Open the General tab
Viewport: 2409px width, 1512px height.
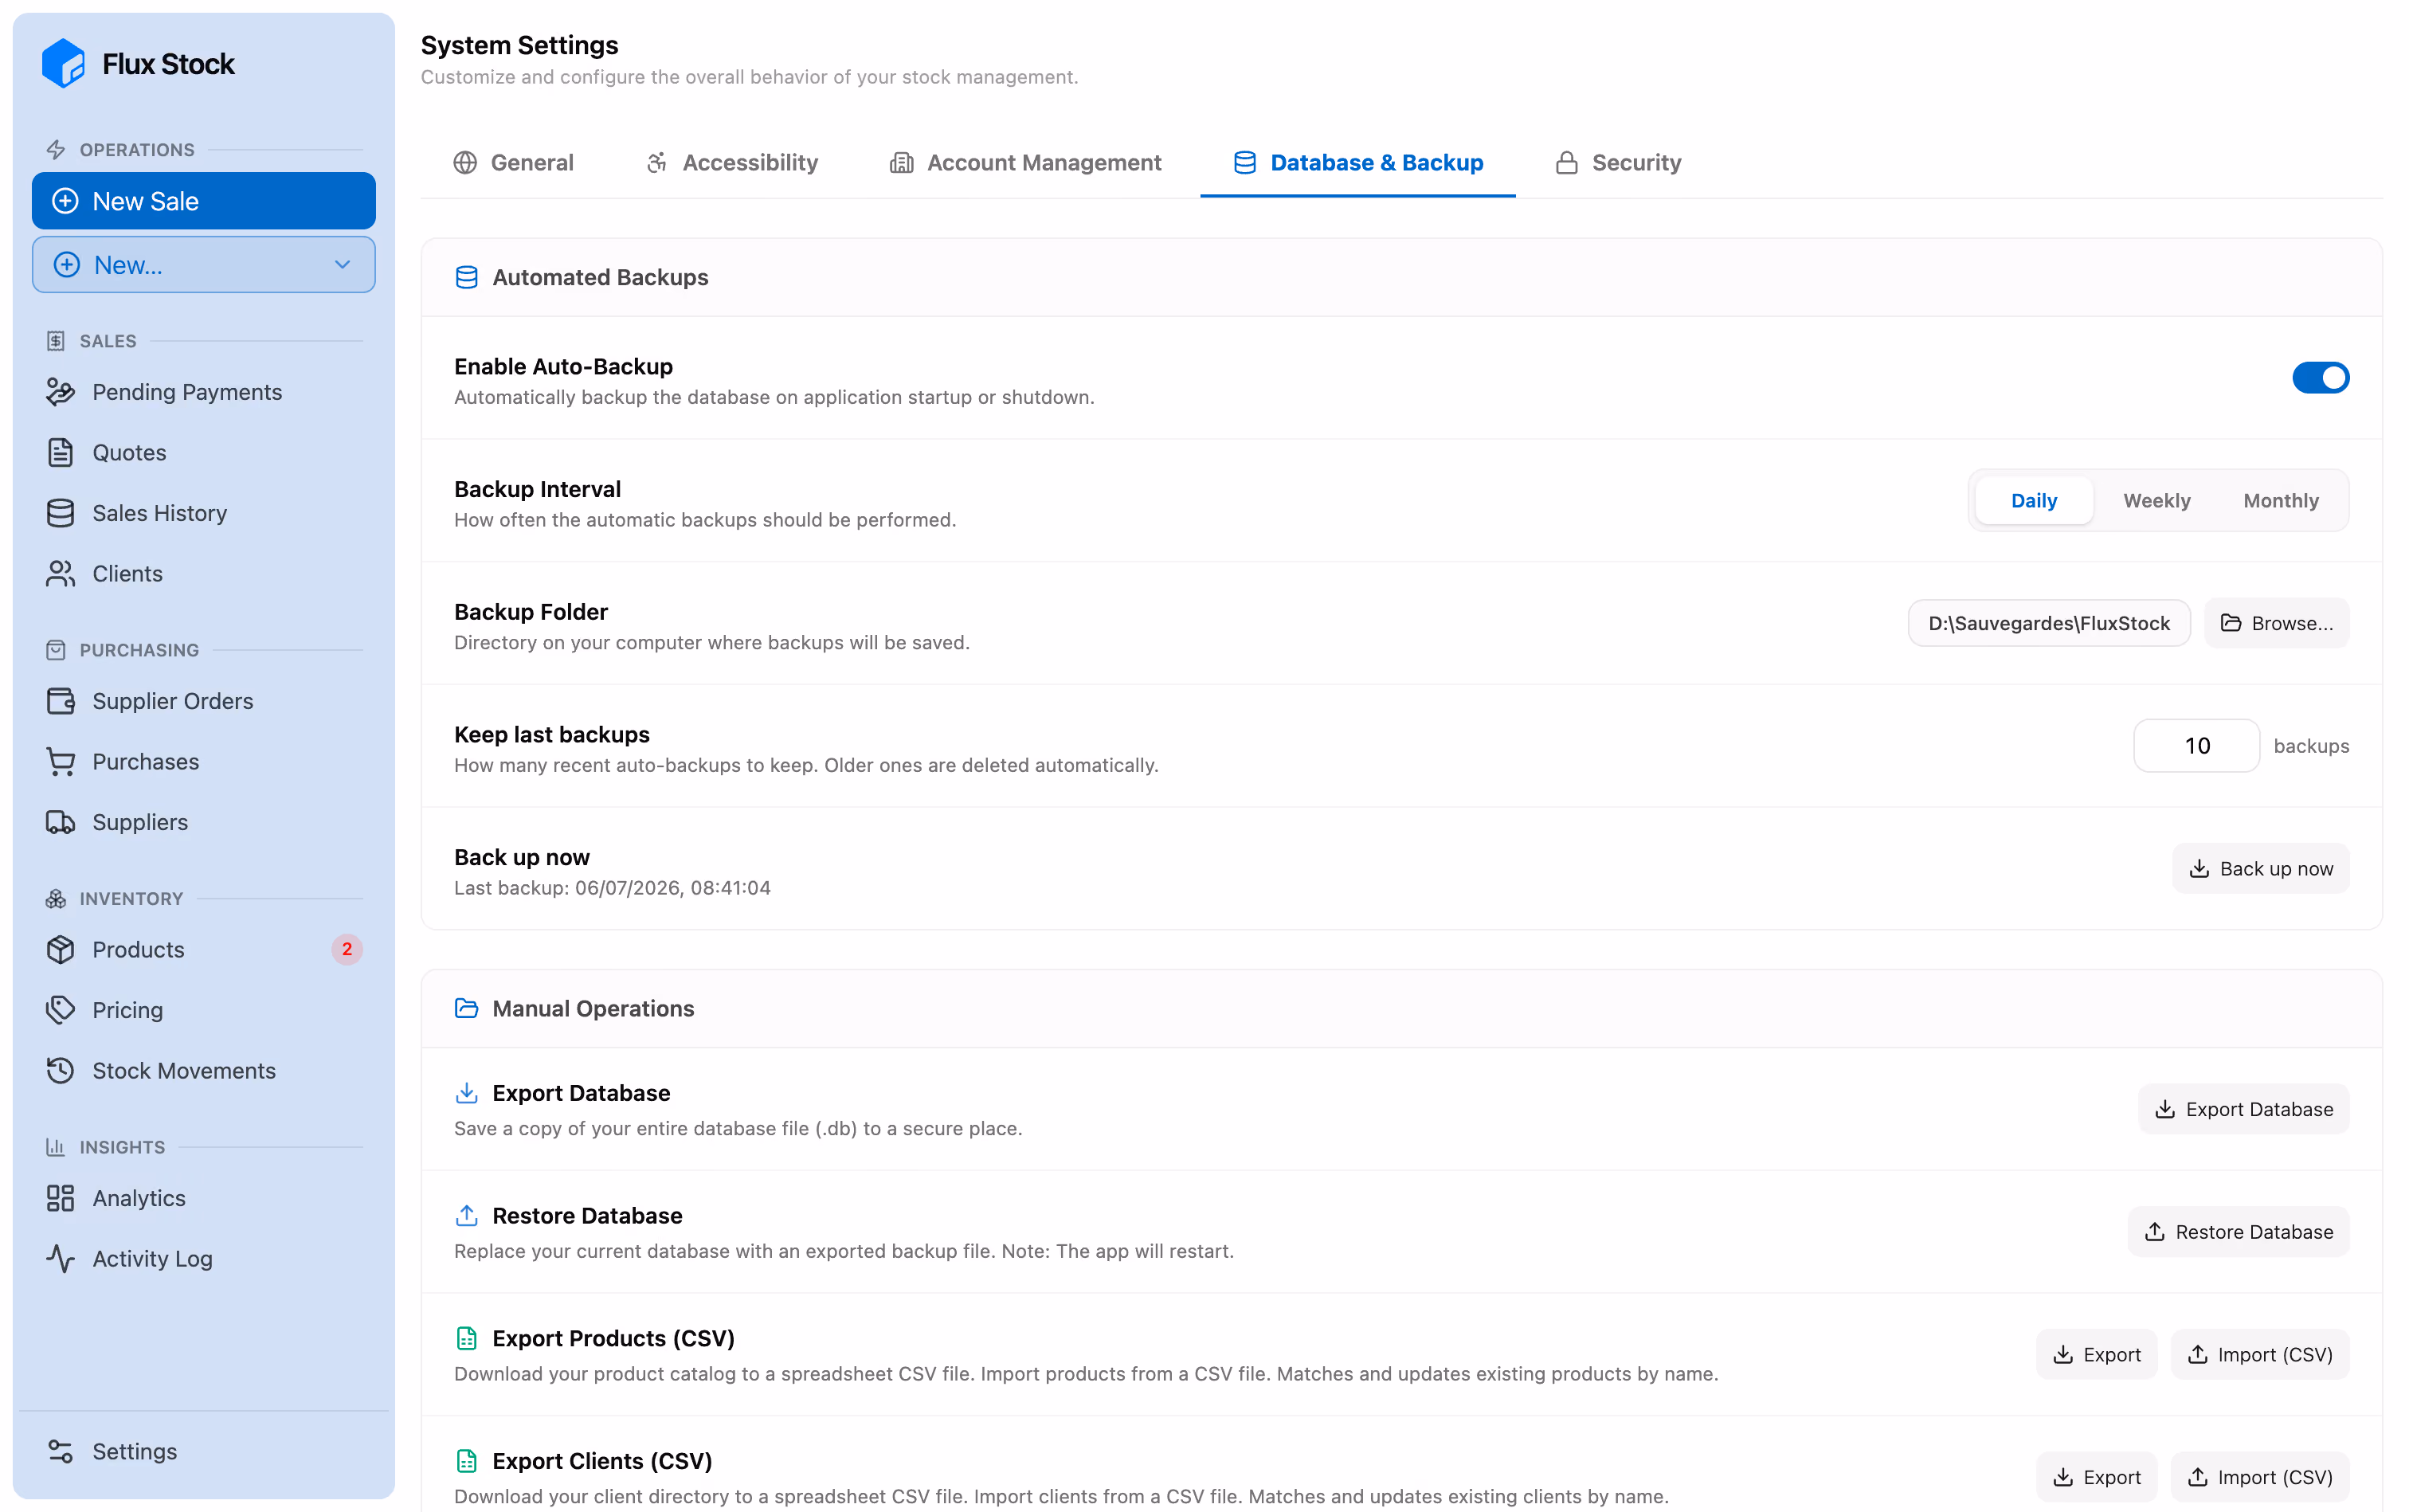click(514, 163)
